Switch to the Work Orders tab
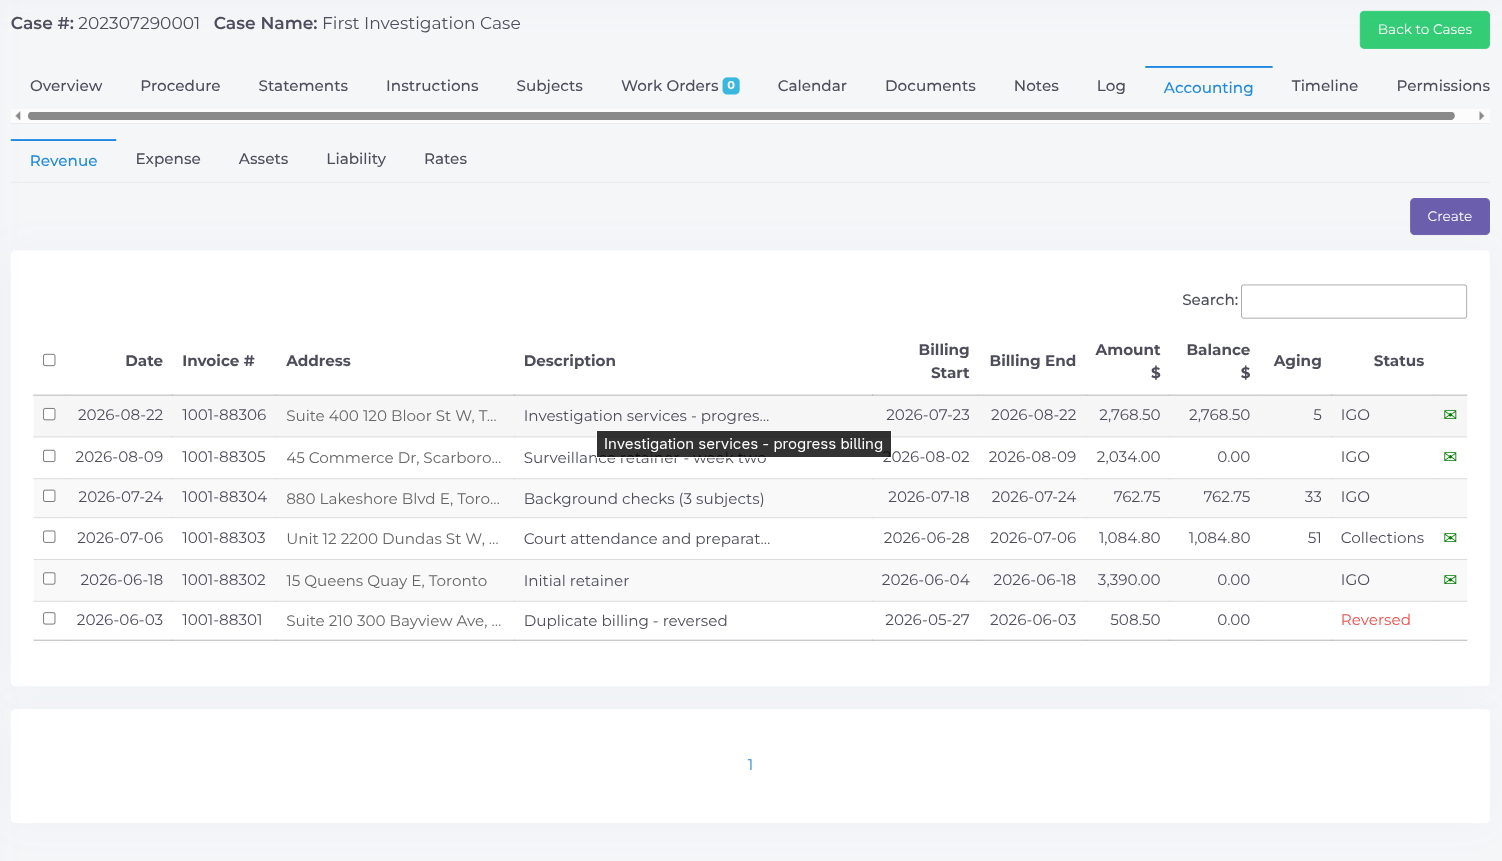This screenshot has height=861, width=1502. 680,86
